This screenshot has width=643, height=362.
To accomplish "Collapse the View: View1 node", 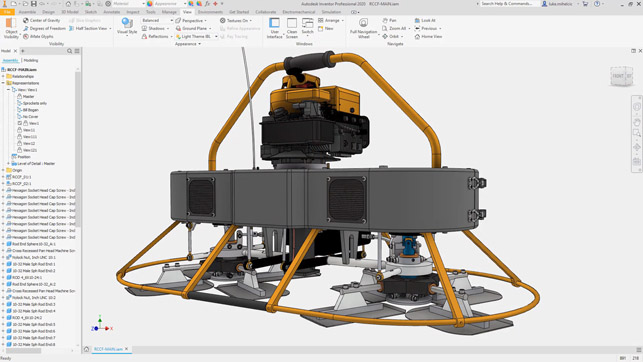I will pyautogui.click(x=8, y=89).
